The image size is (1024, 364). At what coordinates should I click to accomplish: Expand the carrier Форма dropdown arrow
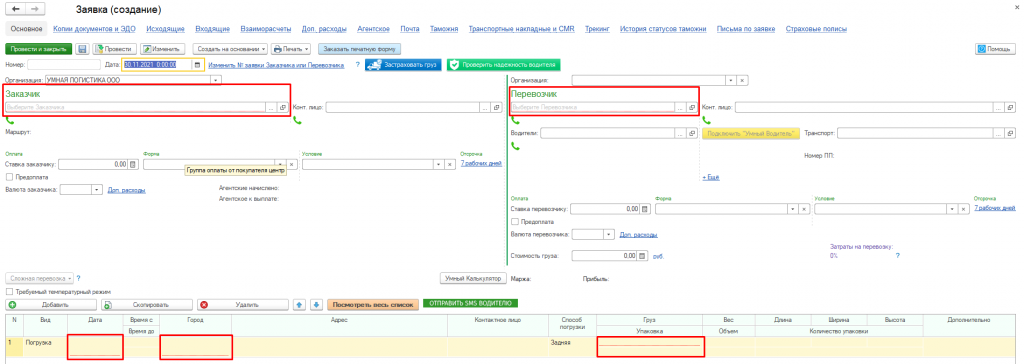(793, 209)
